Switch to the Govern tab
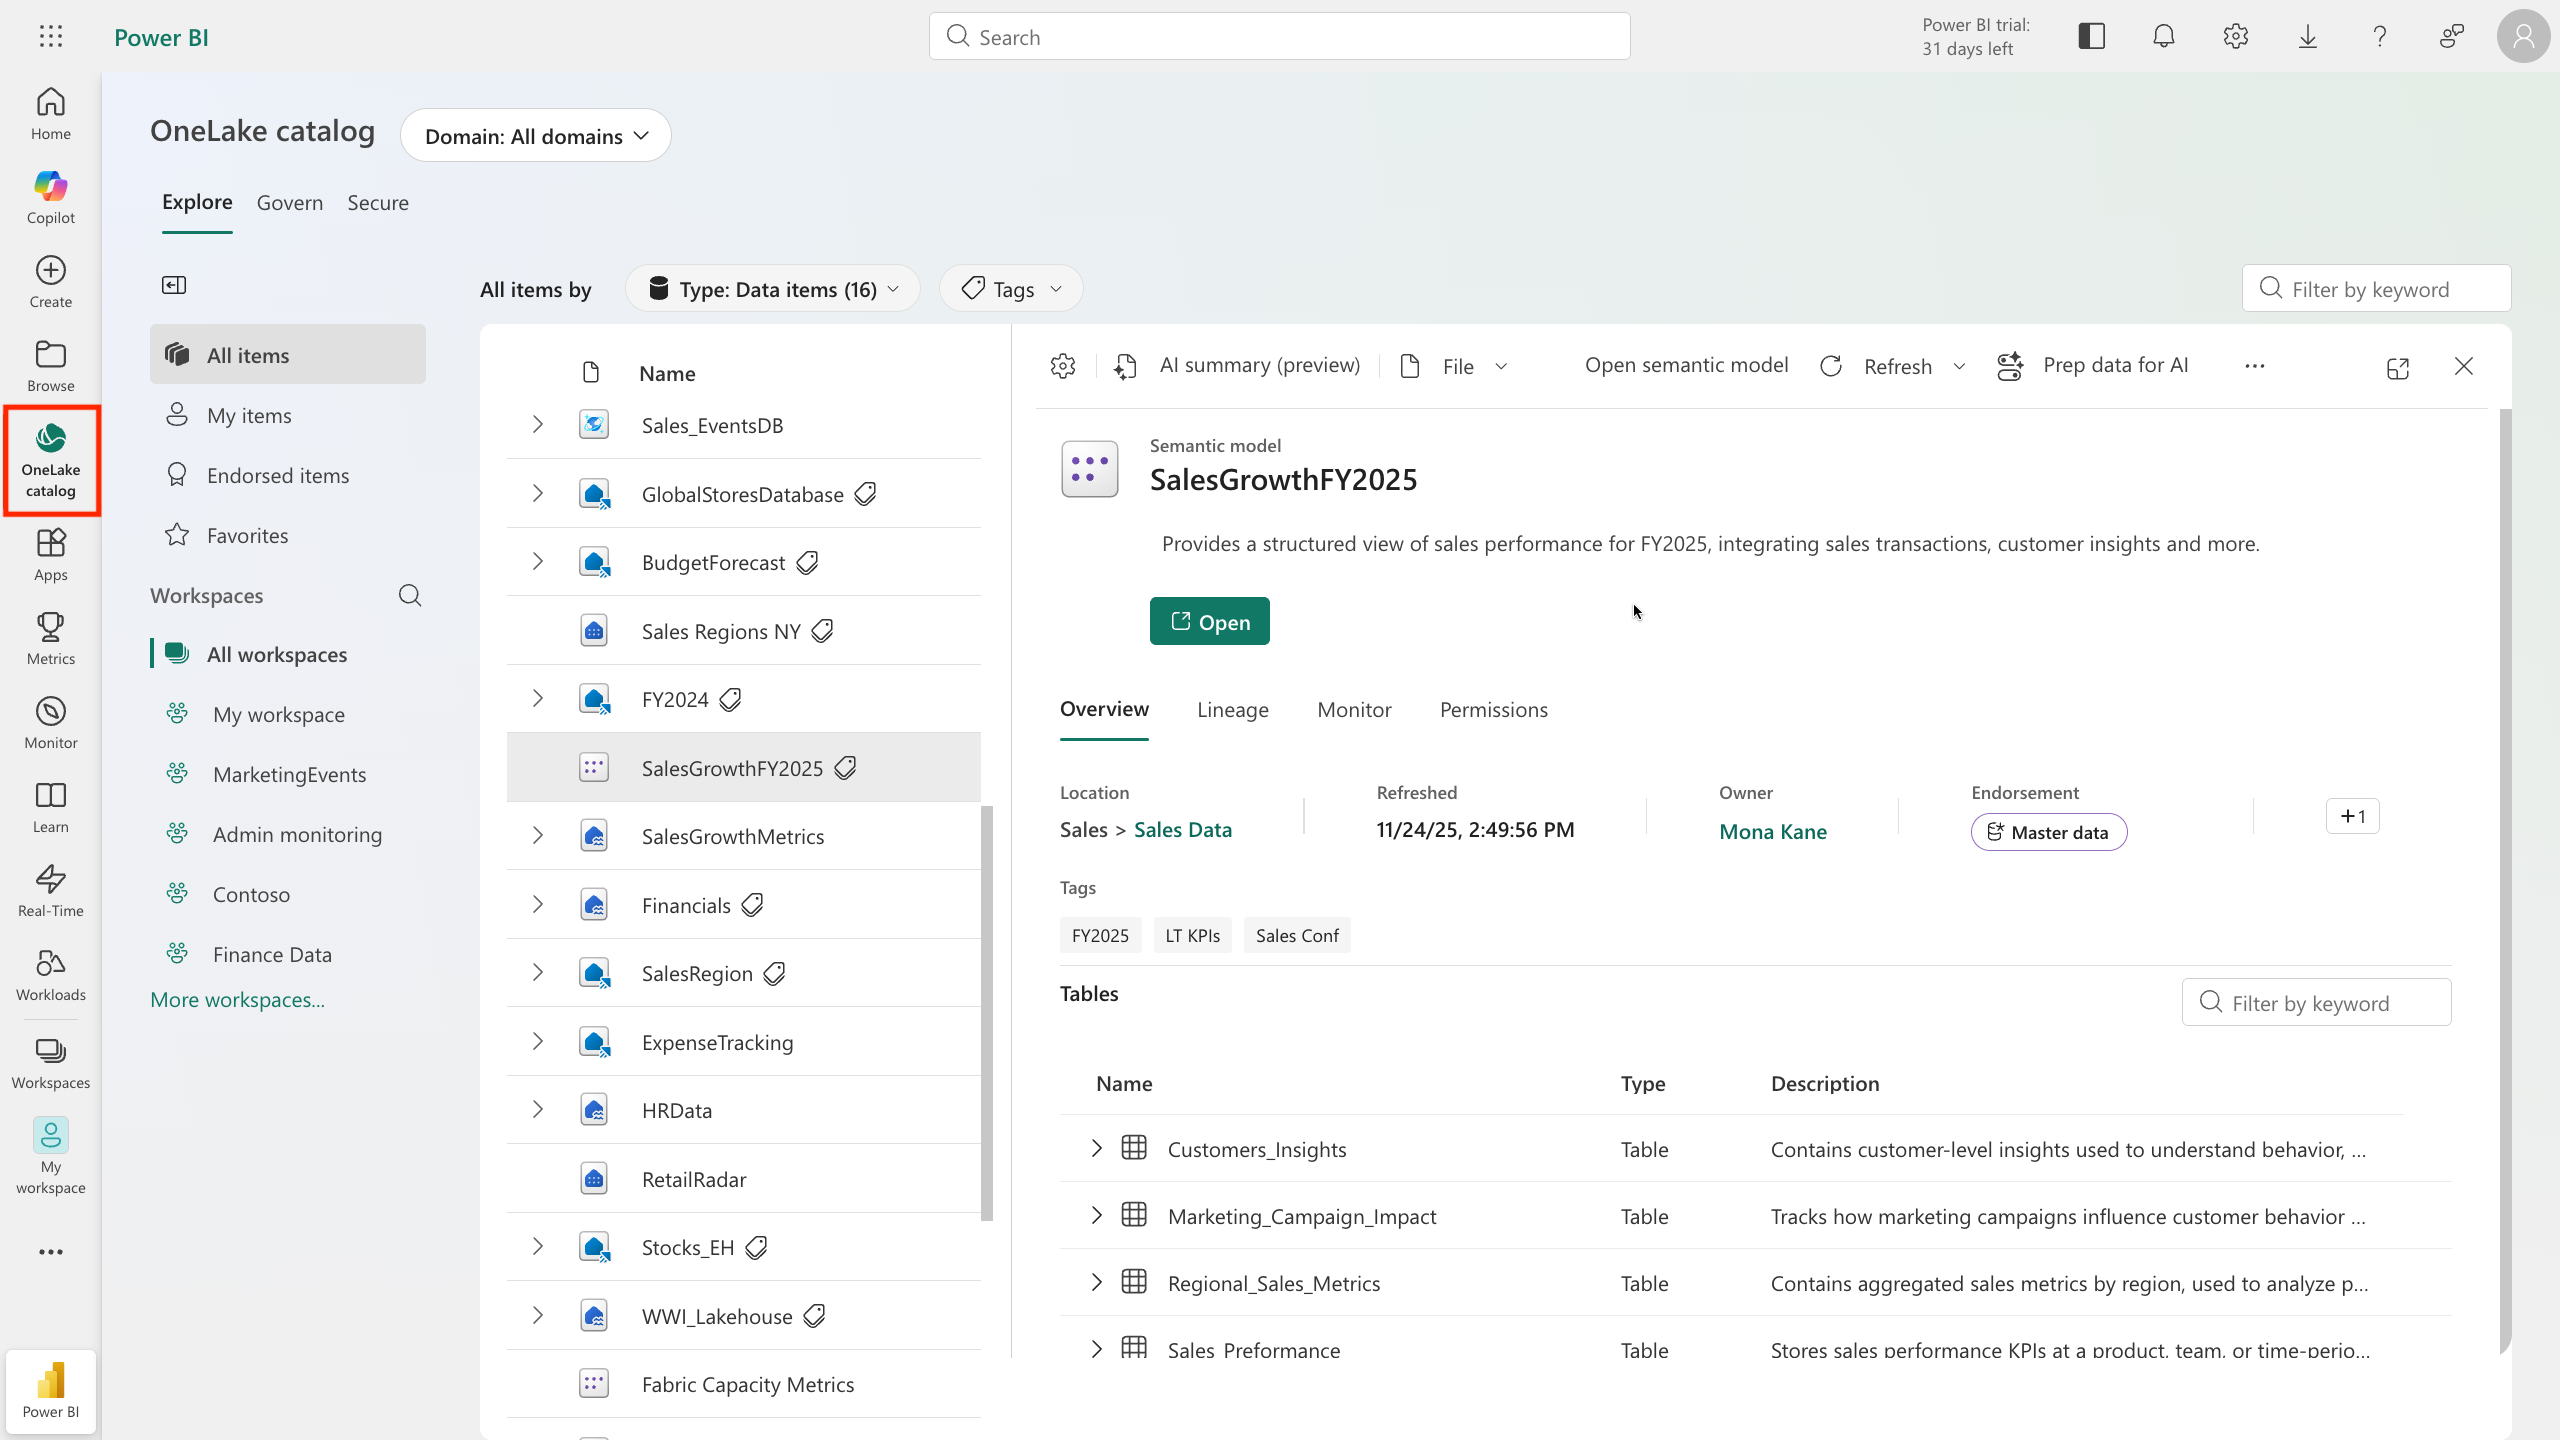 [290, 203]
